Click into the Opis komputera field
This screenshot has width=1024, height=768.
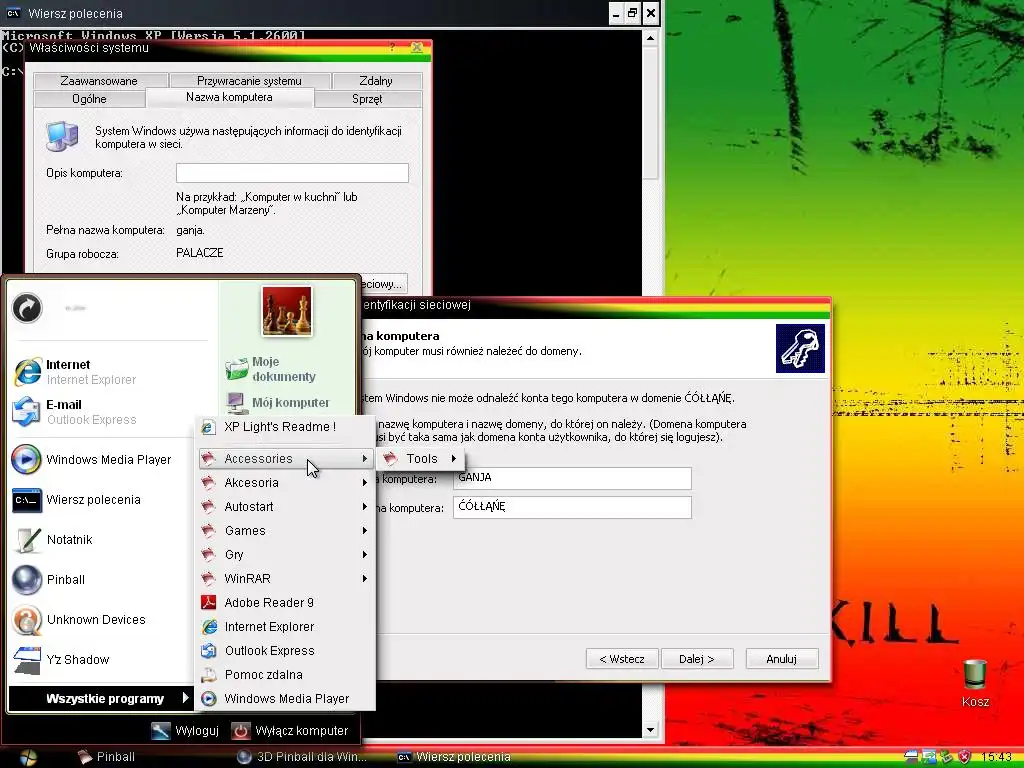pos(292,173)
